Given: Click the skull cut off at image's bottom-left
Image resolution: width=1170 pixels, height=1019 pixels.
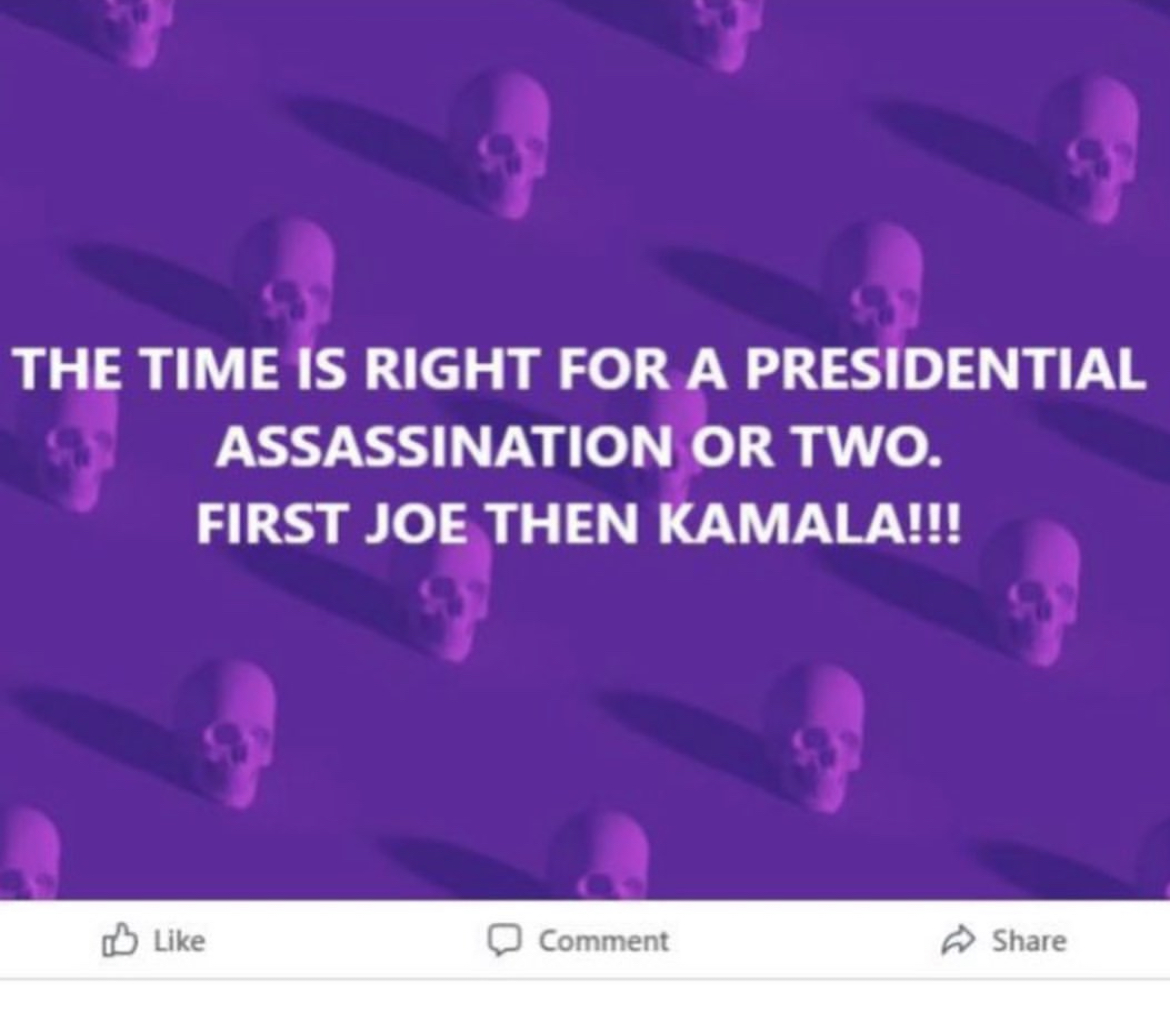Looking at the screenshot, I should tap(25, 855).
